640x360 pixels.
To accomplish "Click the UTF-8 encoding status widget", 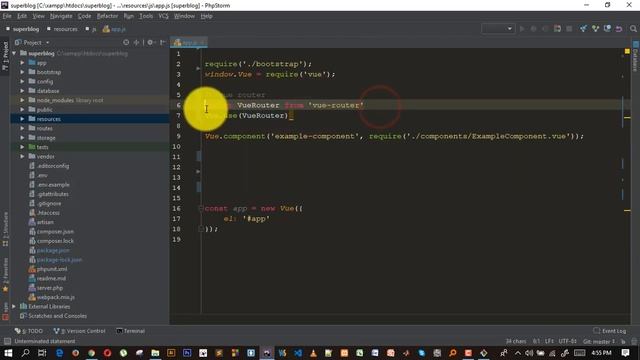I will (x=567, y=341).
